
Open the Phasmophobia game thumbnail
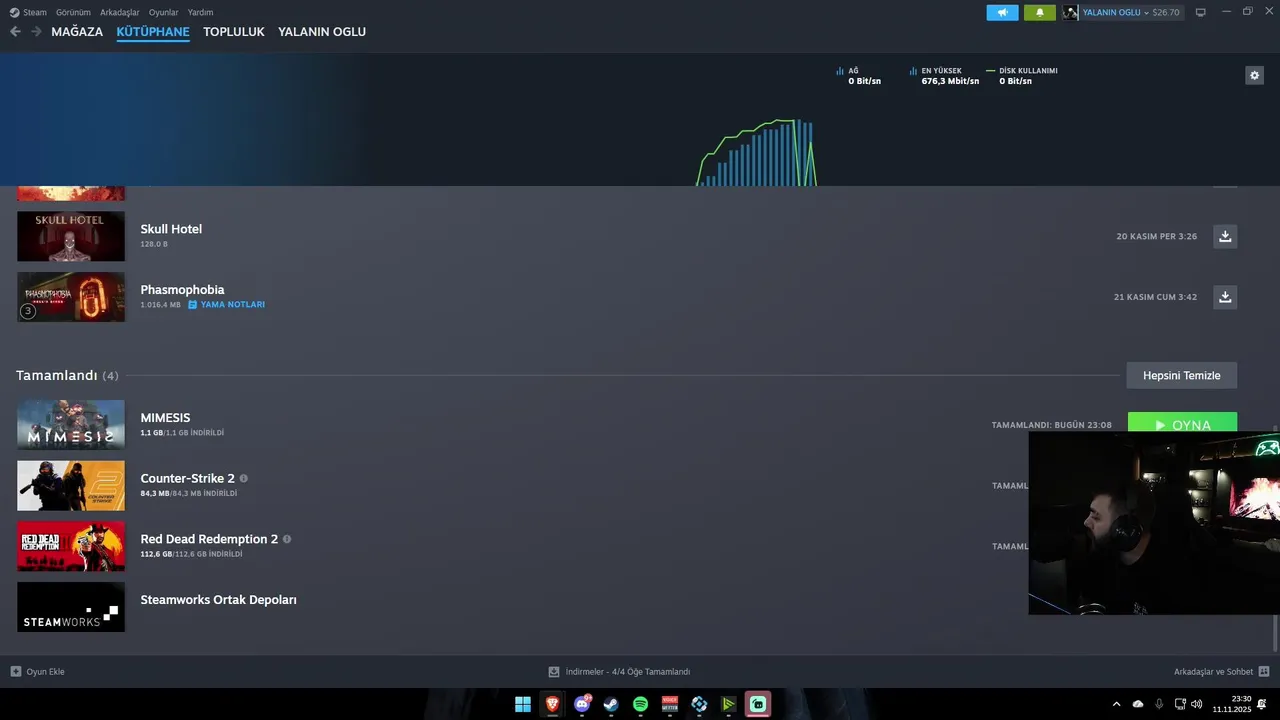click(71, 297)
